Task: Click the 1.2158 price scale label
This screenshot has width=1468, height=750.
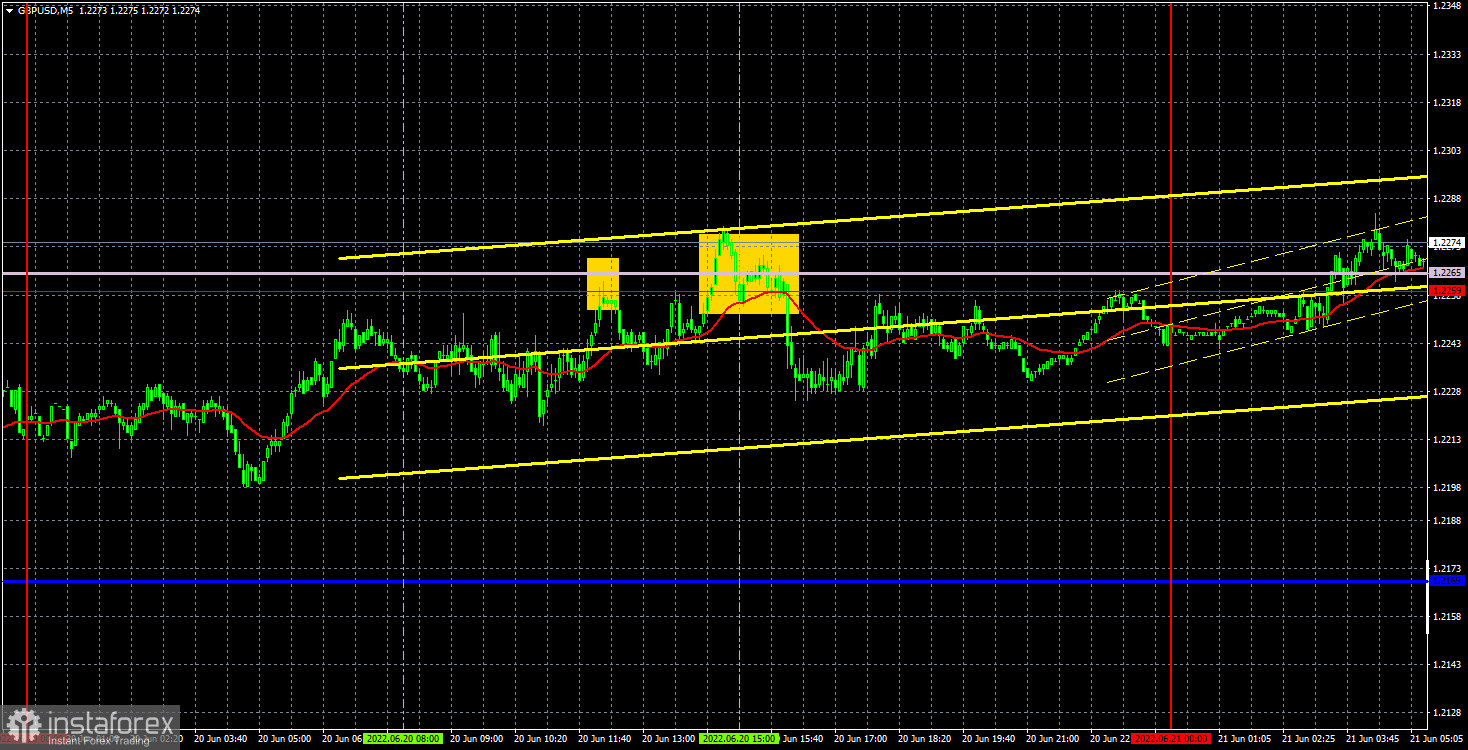Action: (1447, 617)
